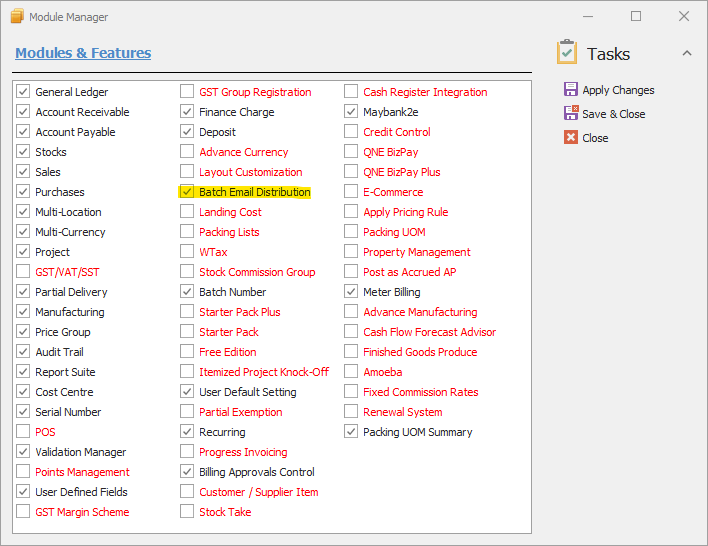The height and width of the screenshot is (546, 708).
Task: Enable the GST/VAT/SST checkbox
Action: click(x=23, y=271)
